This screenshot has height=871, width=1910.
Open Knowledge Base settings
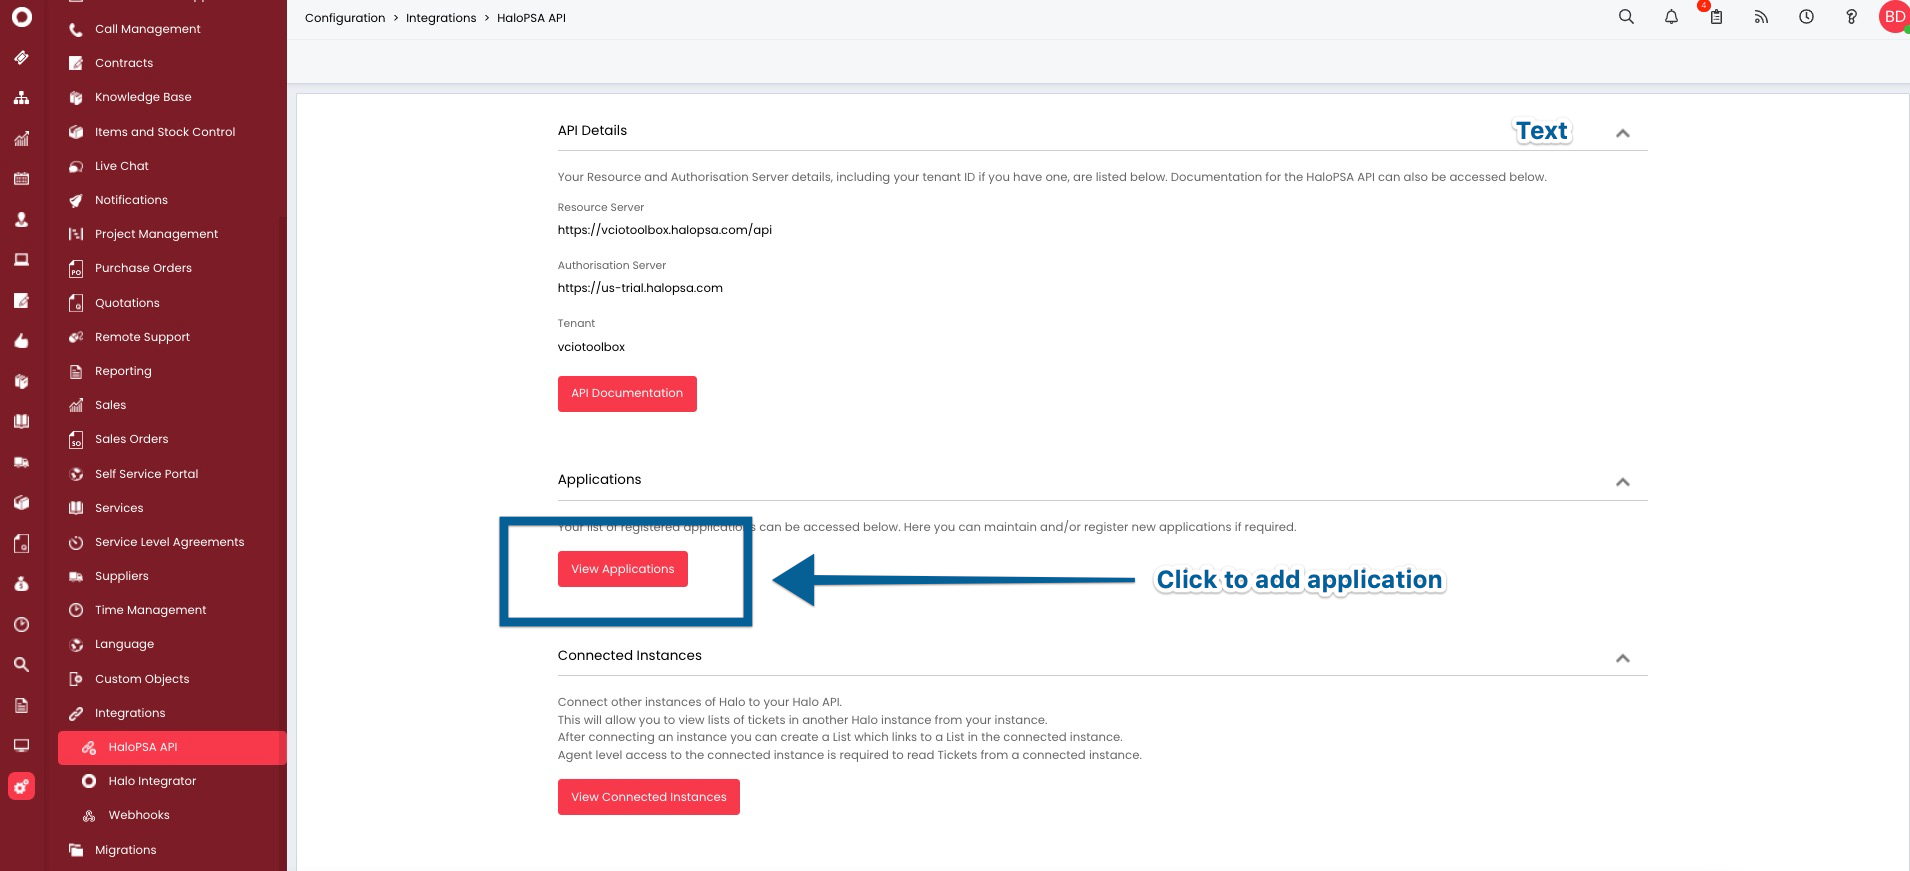[143, 97]
